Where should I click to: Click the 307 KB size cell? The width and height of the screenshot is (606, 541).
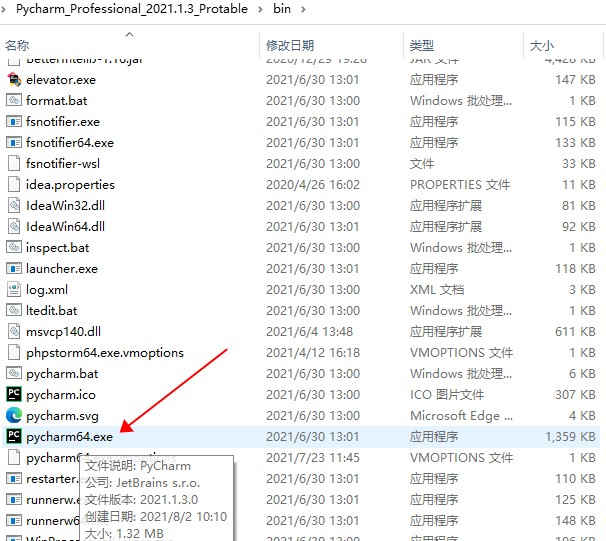point(575,395)
